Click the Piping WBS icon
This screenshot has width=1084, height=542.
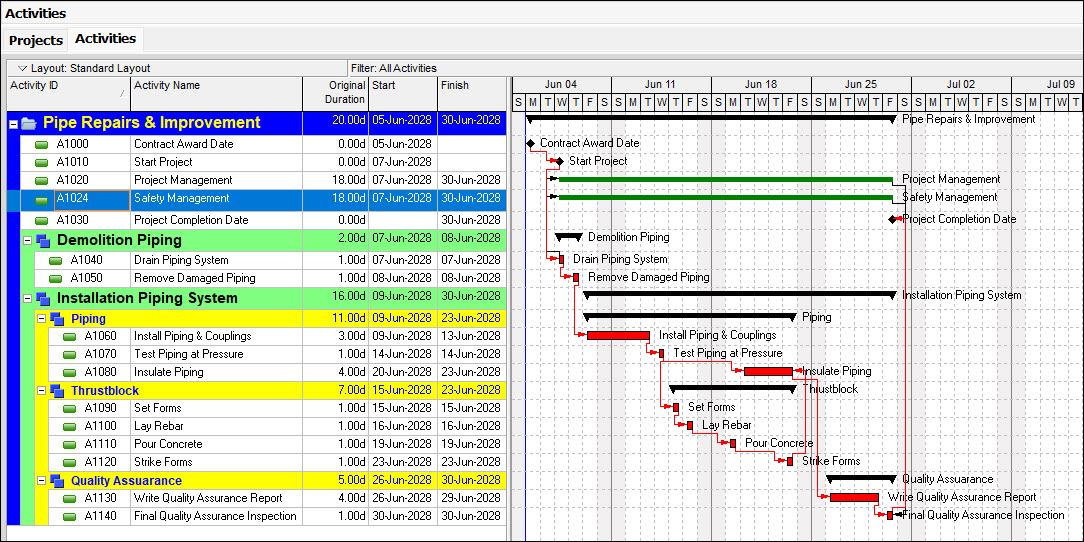57,319
